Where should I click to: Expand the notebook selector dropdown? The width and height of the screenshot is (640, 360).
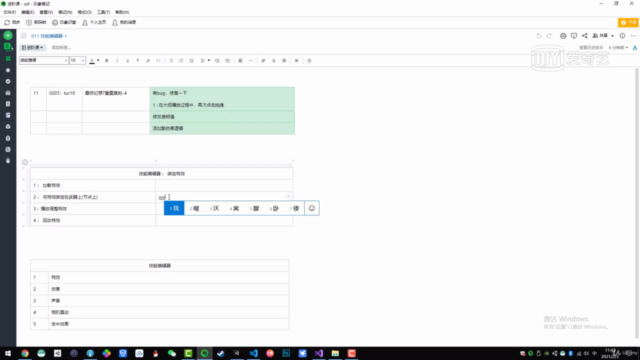32,48
